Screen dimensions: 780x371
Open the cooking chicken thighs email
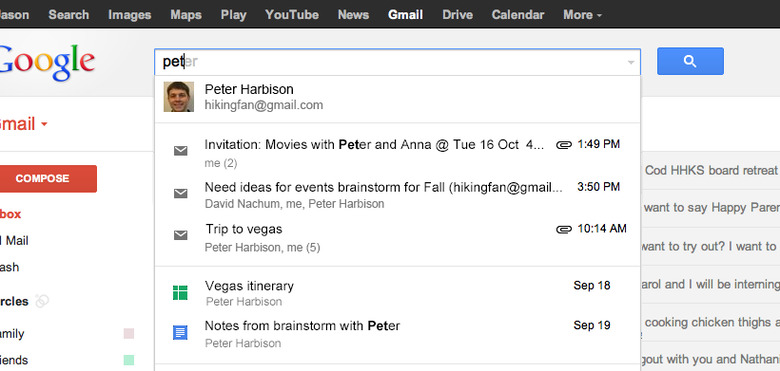coord(710,322)
